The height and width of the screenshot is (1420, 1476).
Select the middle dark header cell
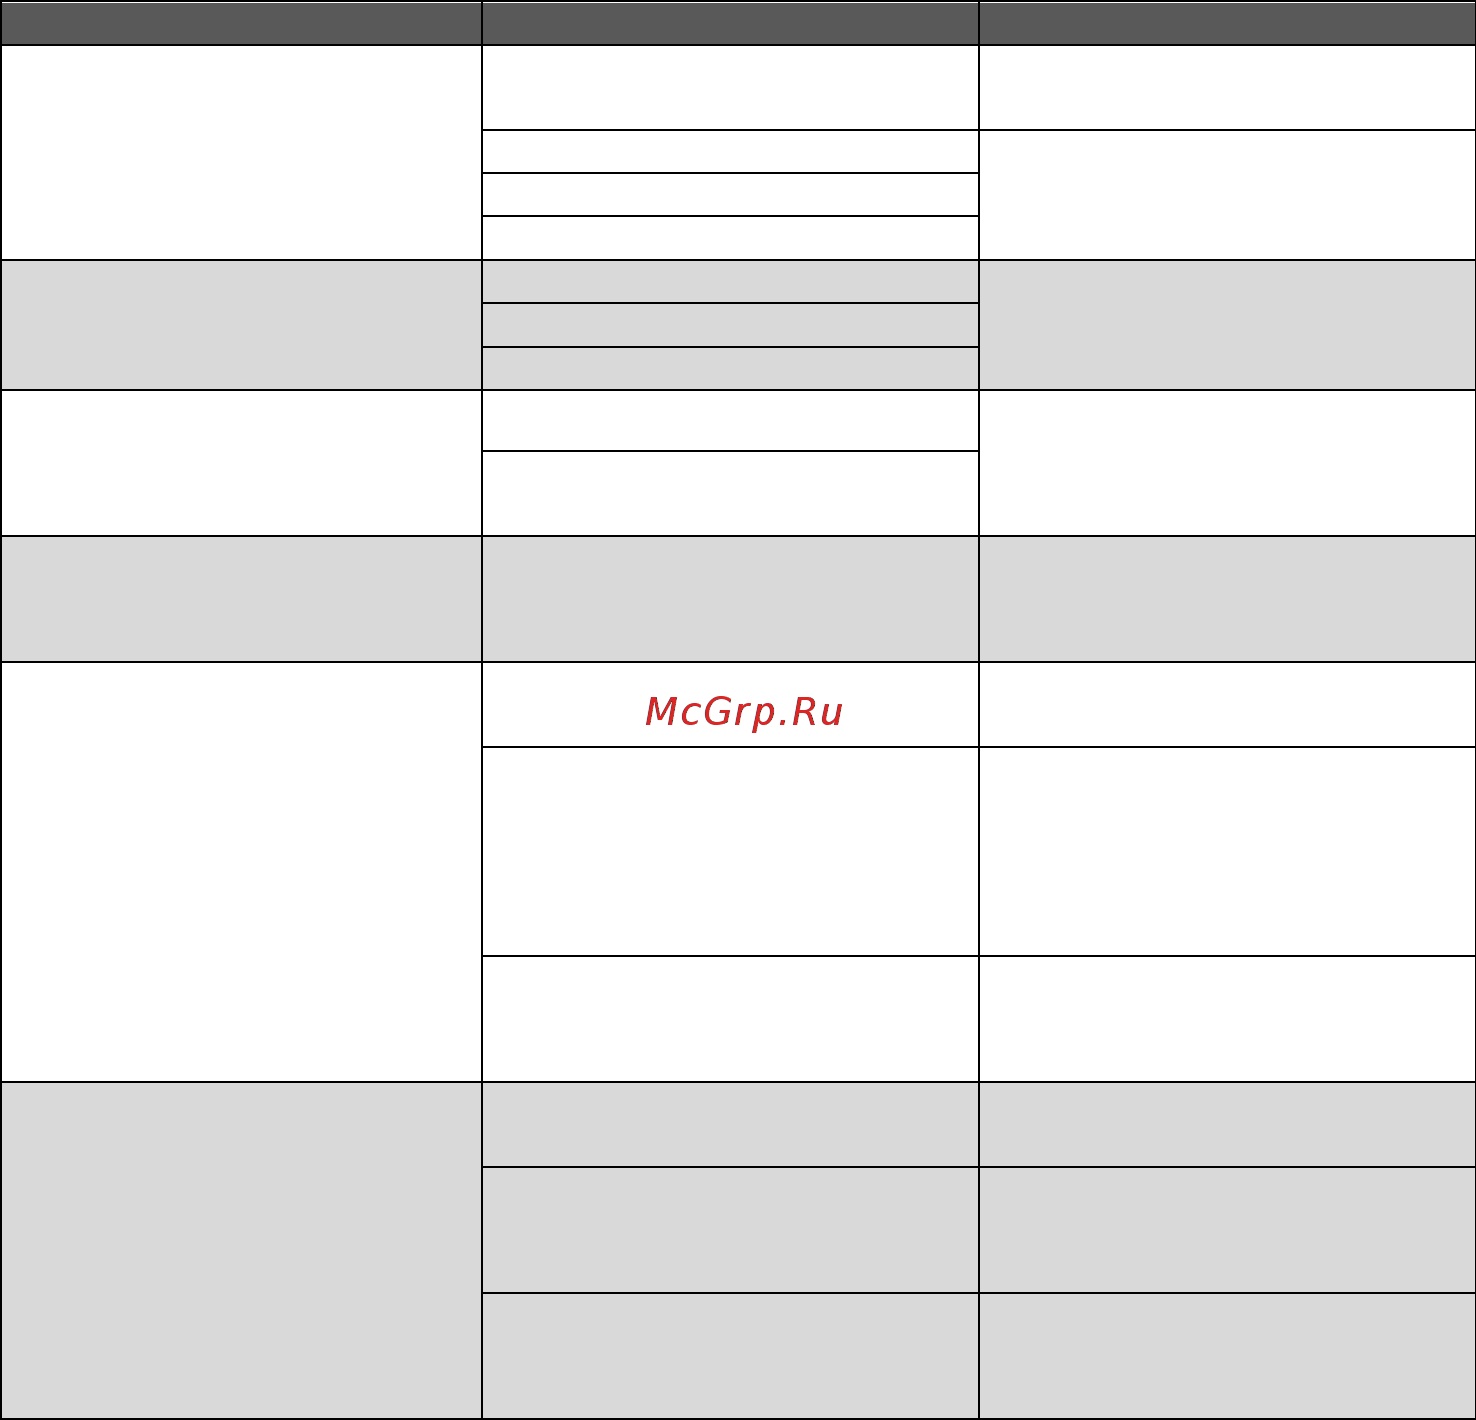(x=730, y=22)
